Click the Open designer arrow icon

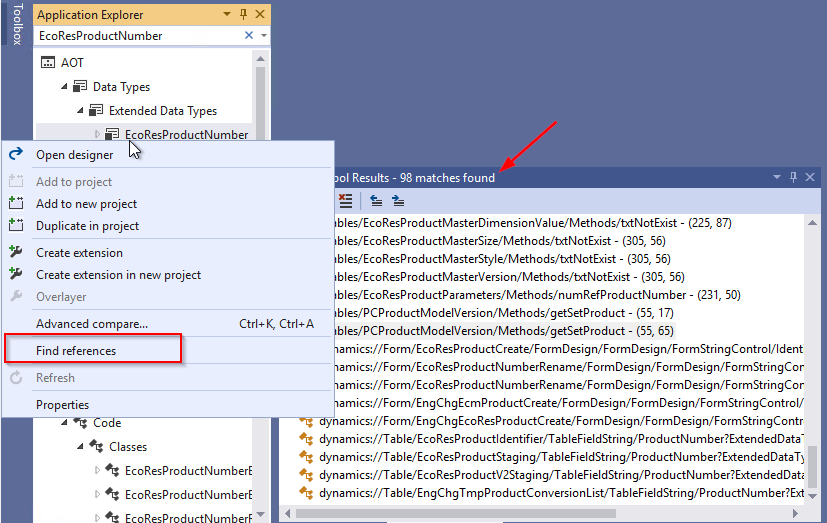pyautogui.click(x=16, y=153)
